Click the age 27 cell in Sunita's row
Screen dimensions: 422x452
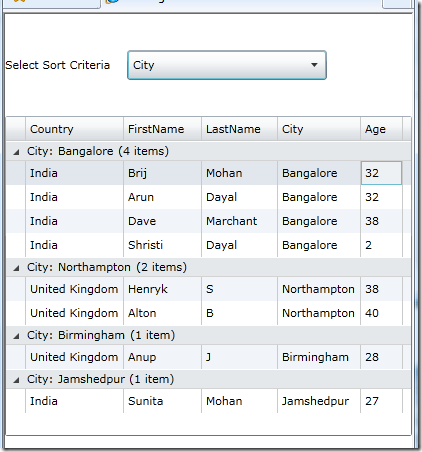point(381,401)
